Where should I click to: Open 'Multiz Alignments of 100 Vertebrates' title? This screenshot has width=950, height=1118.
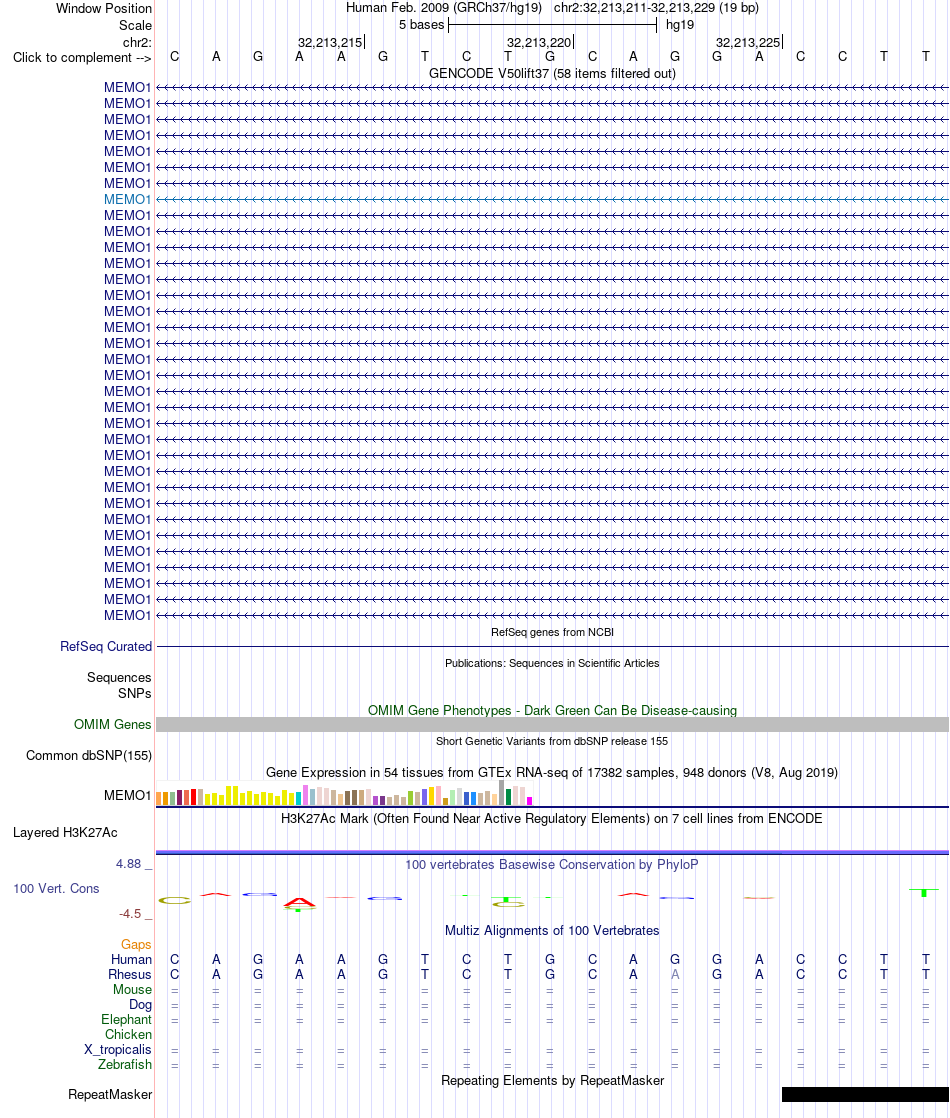click(x=552, y=931)
